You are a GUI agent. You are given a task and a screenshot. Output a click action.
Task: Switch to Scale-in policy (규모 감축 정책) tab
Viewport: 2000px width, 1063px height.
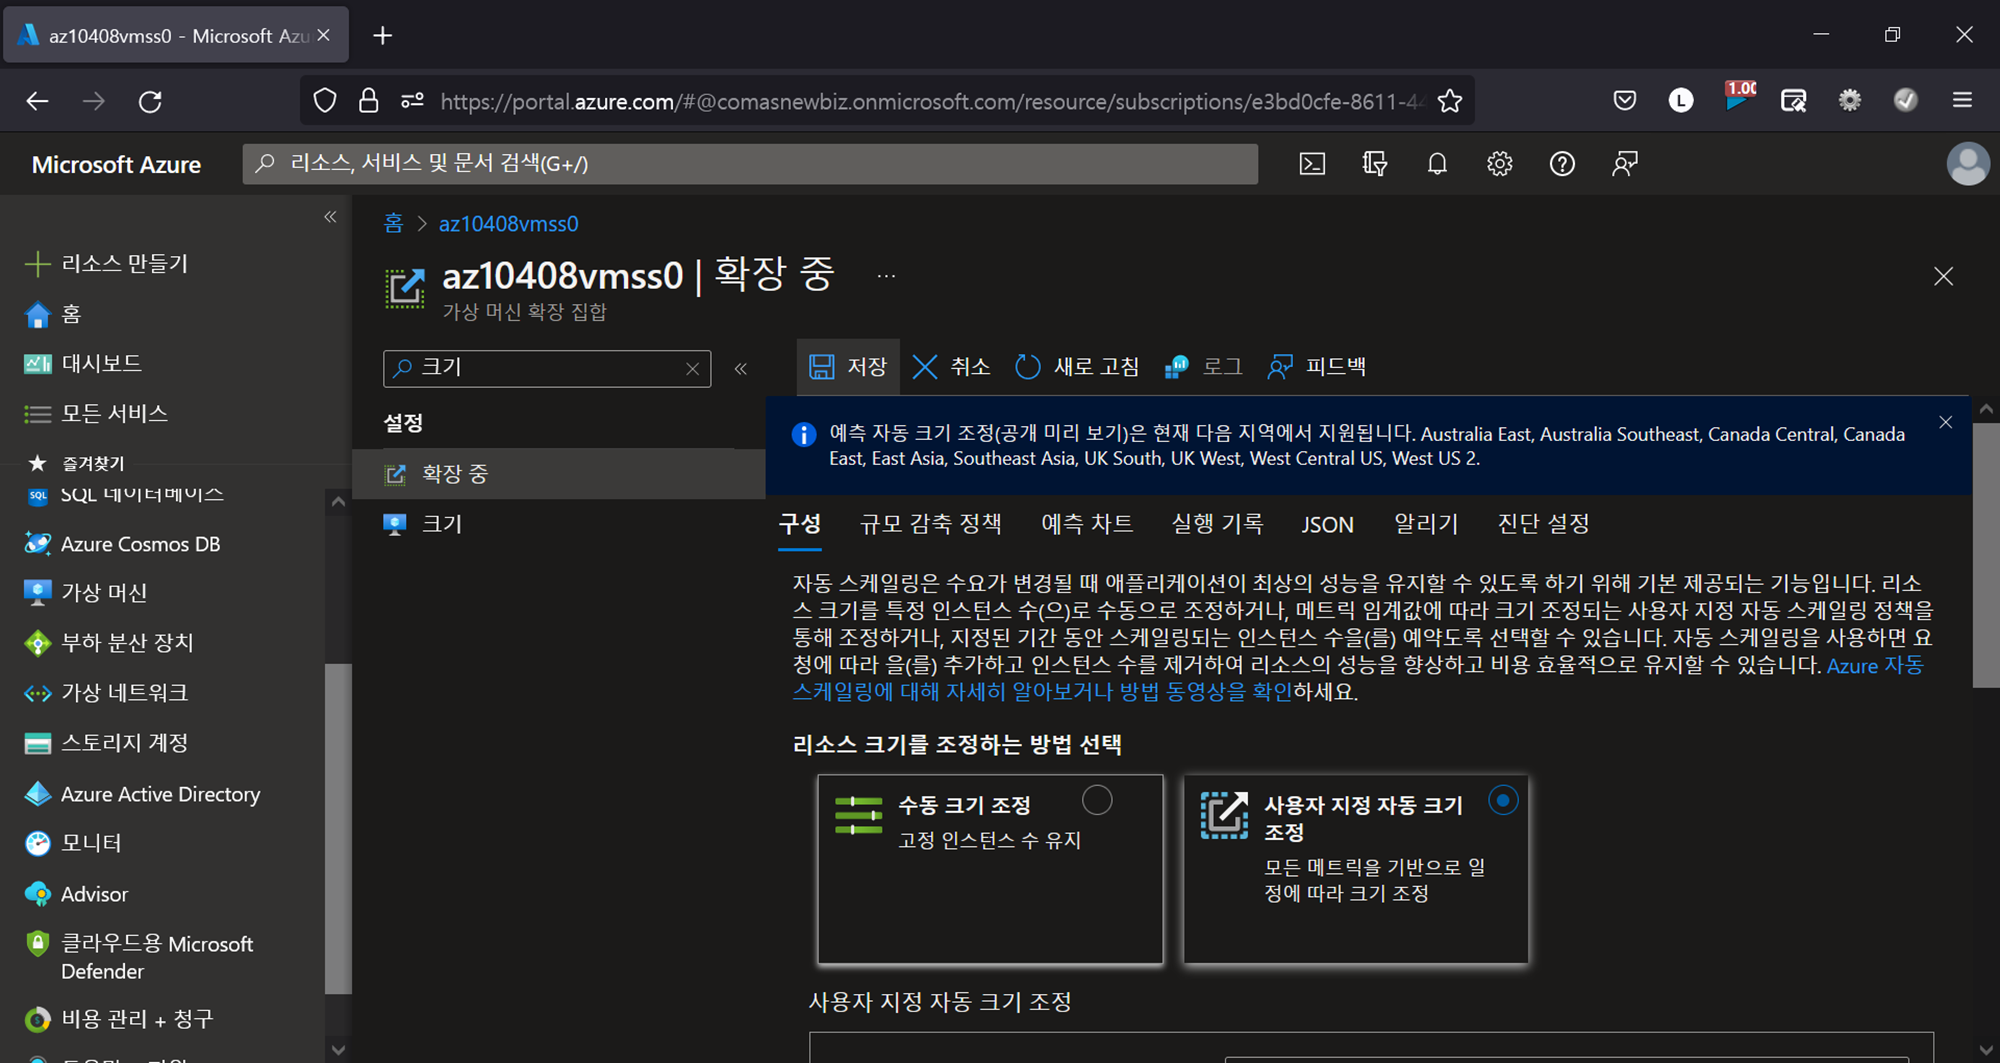point(931,524)
